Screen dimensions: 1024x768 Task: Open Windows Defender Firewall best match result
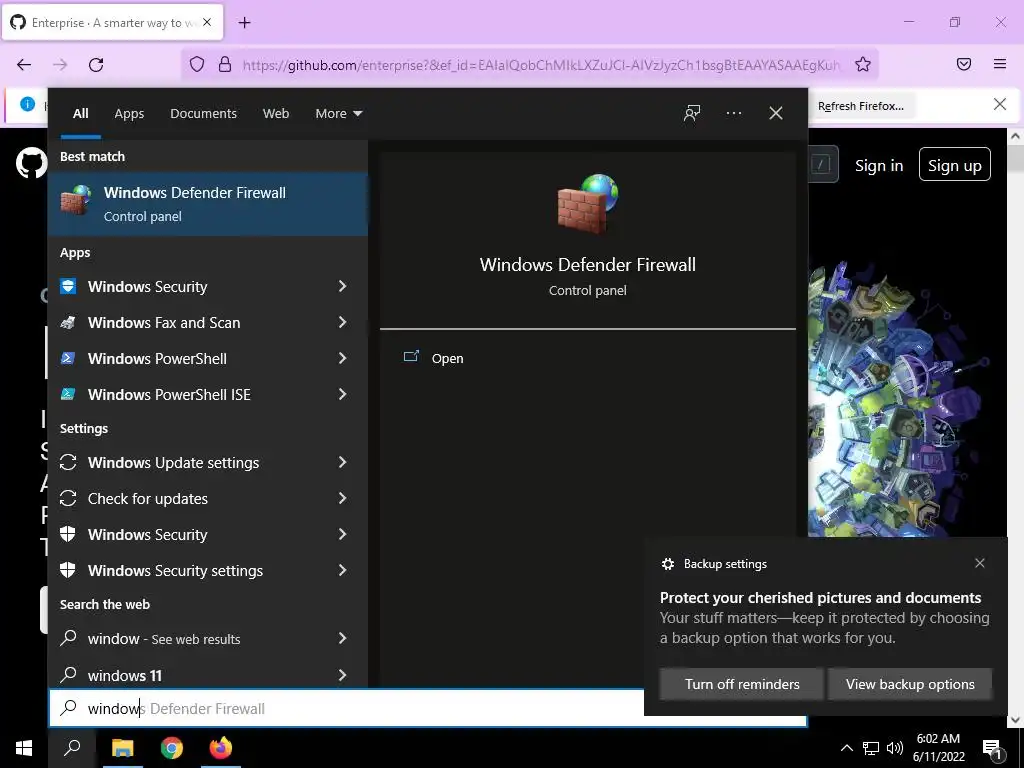[x=208, y=204]
